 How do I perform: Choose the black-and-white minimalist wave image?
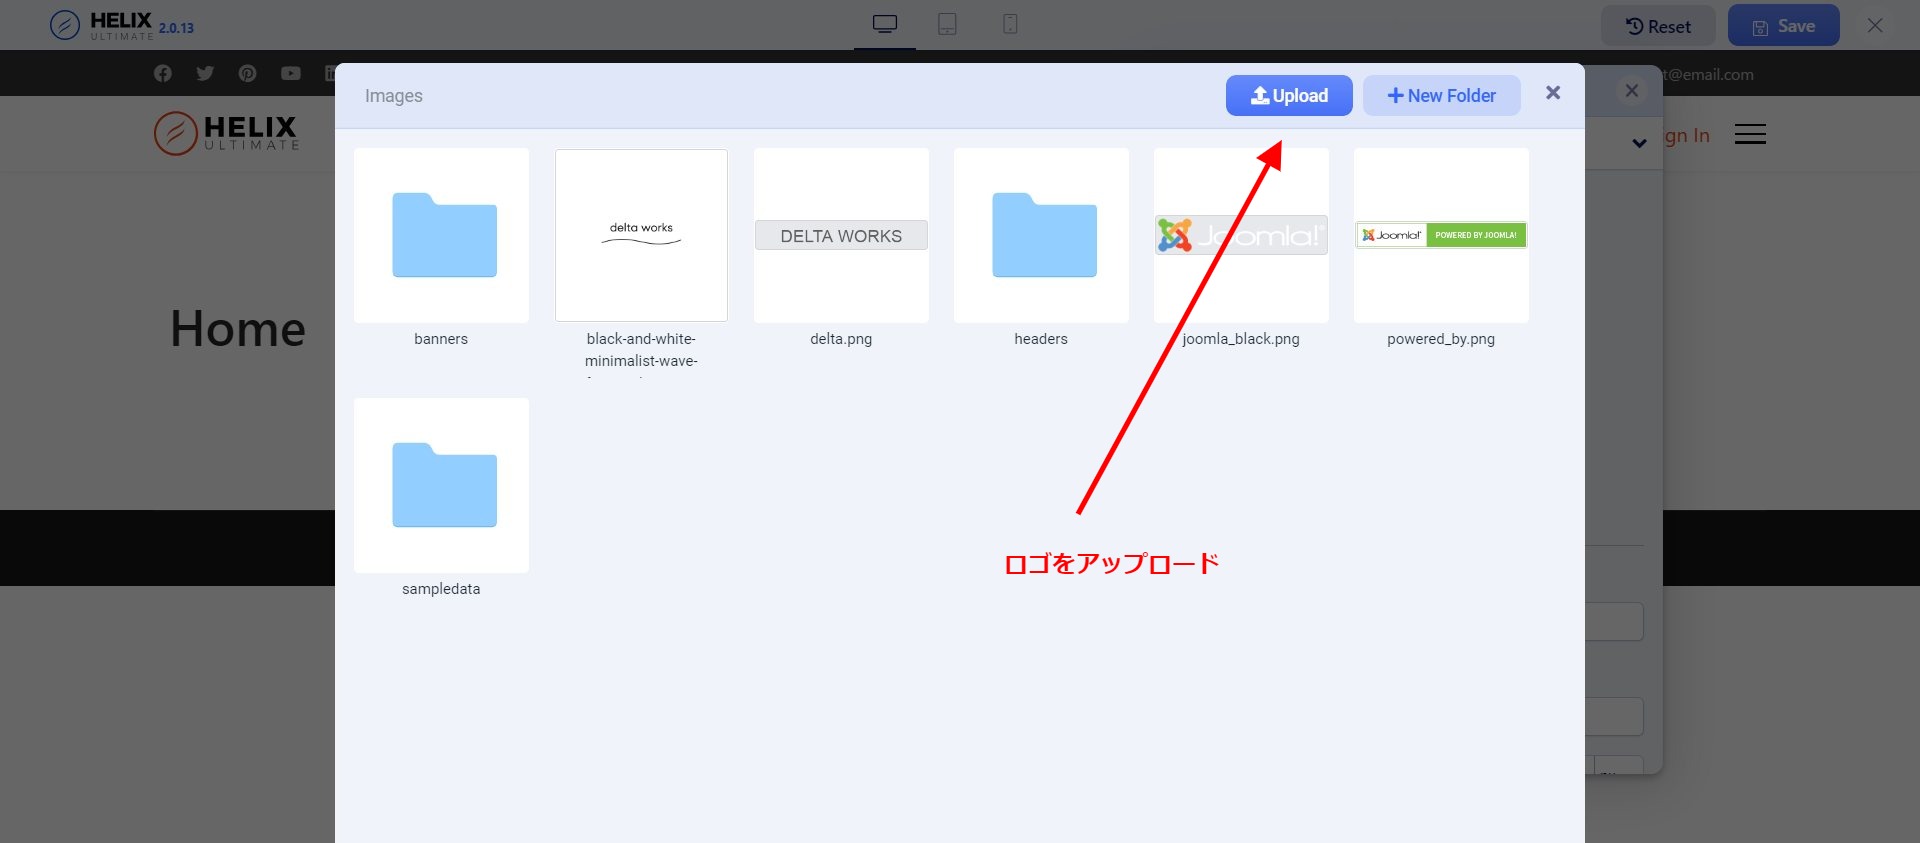[x=641, y=236]
